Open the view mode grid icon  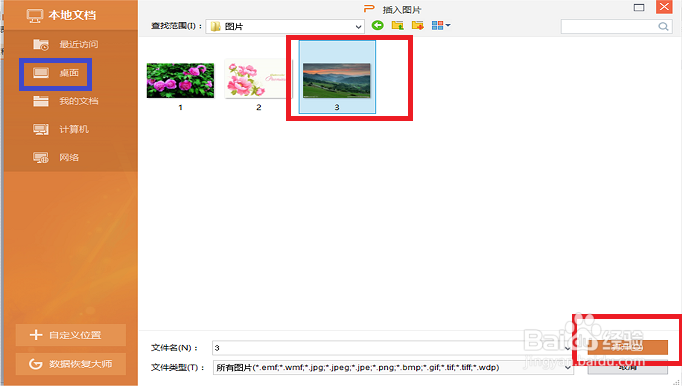click(x=437, y=25)
